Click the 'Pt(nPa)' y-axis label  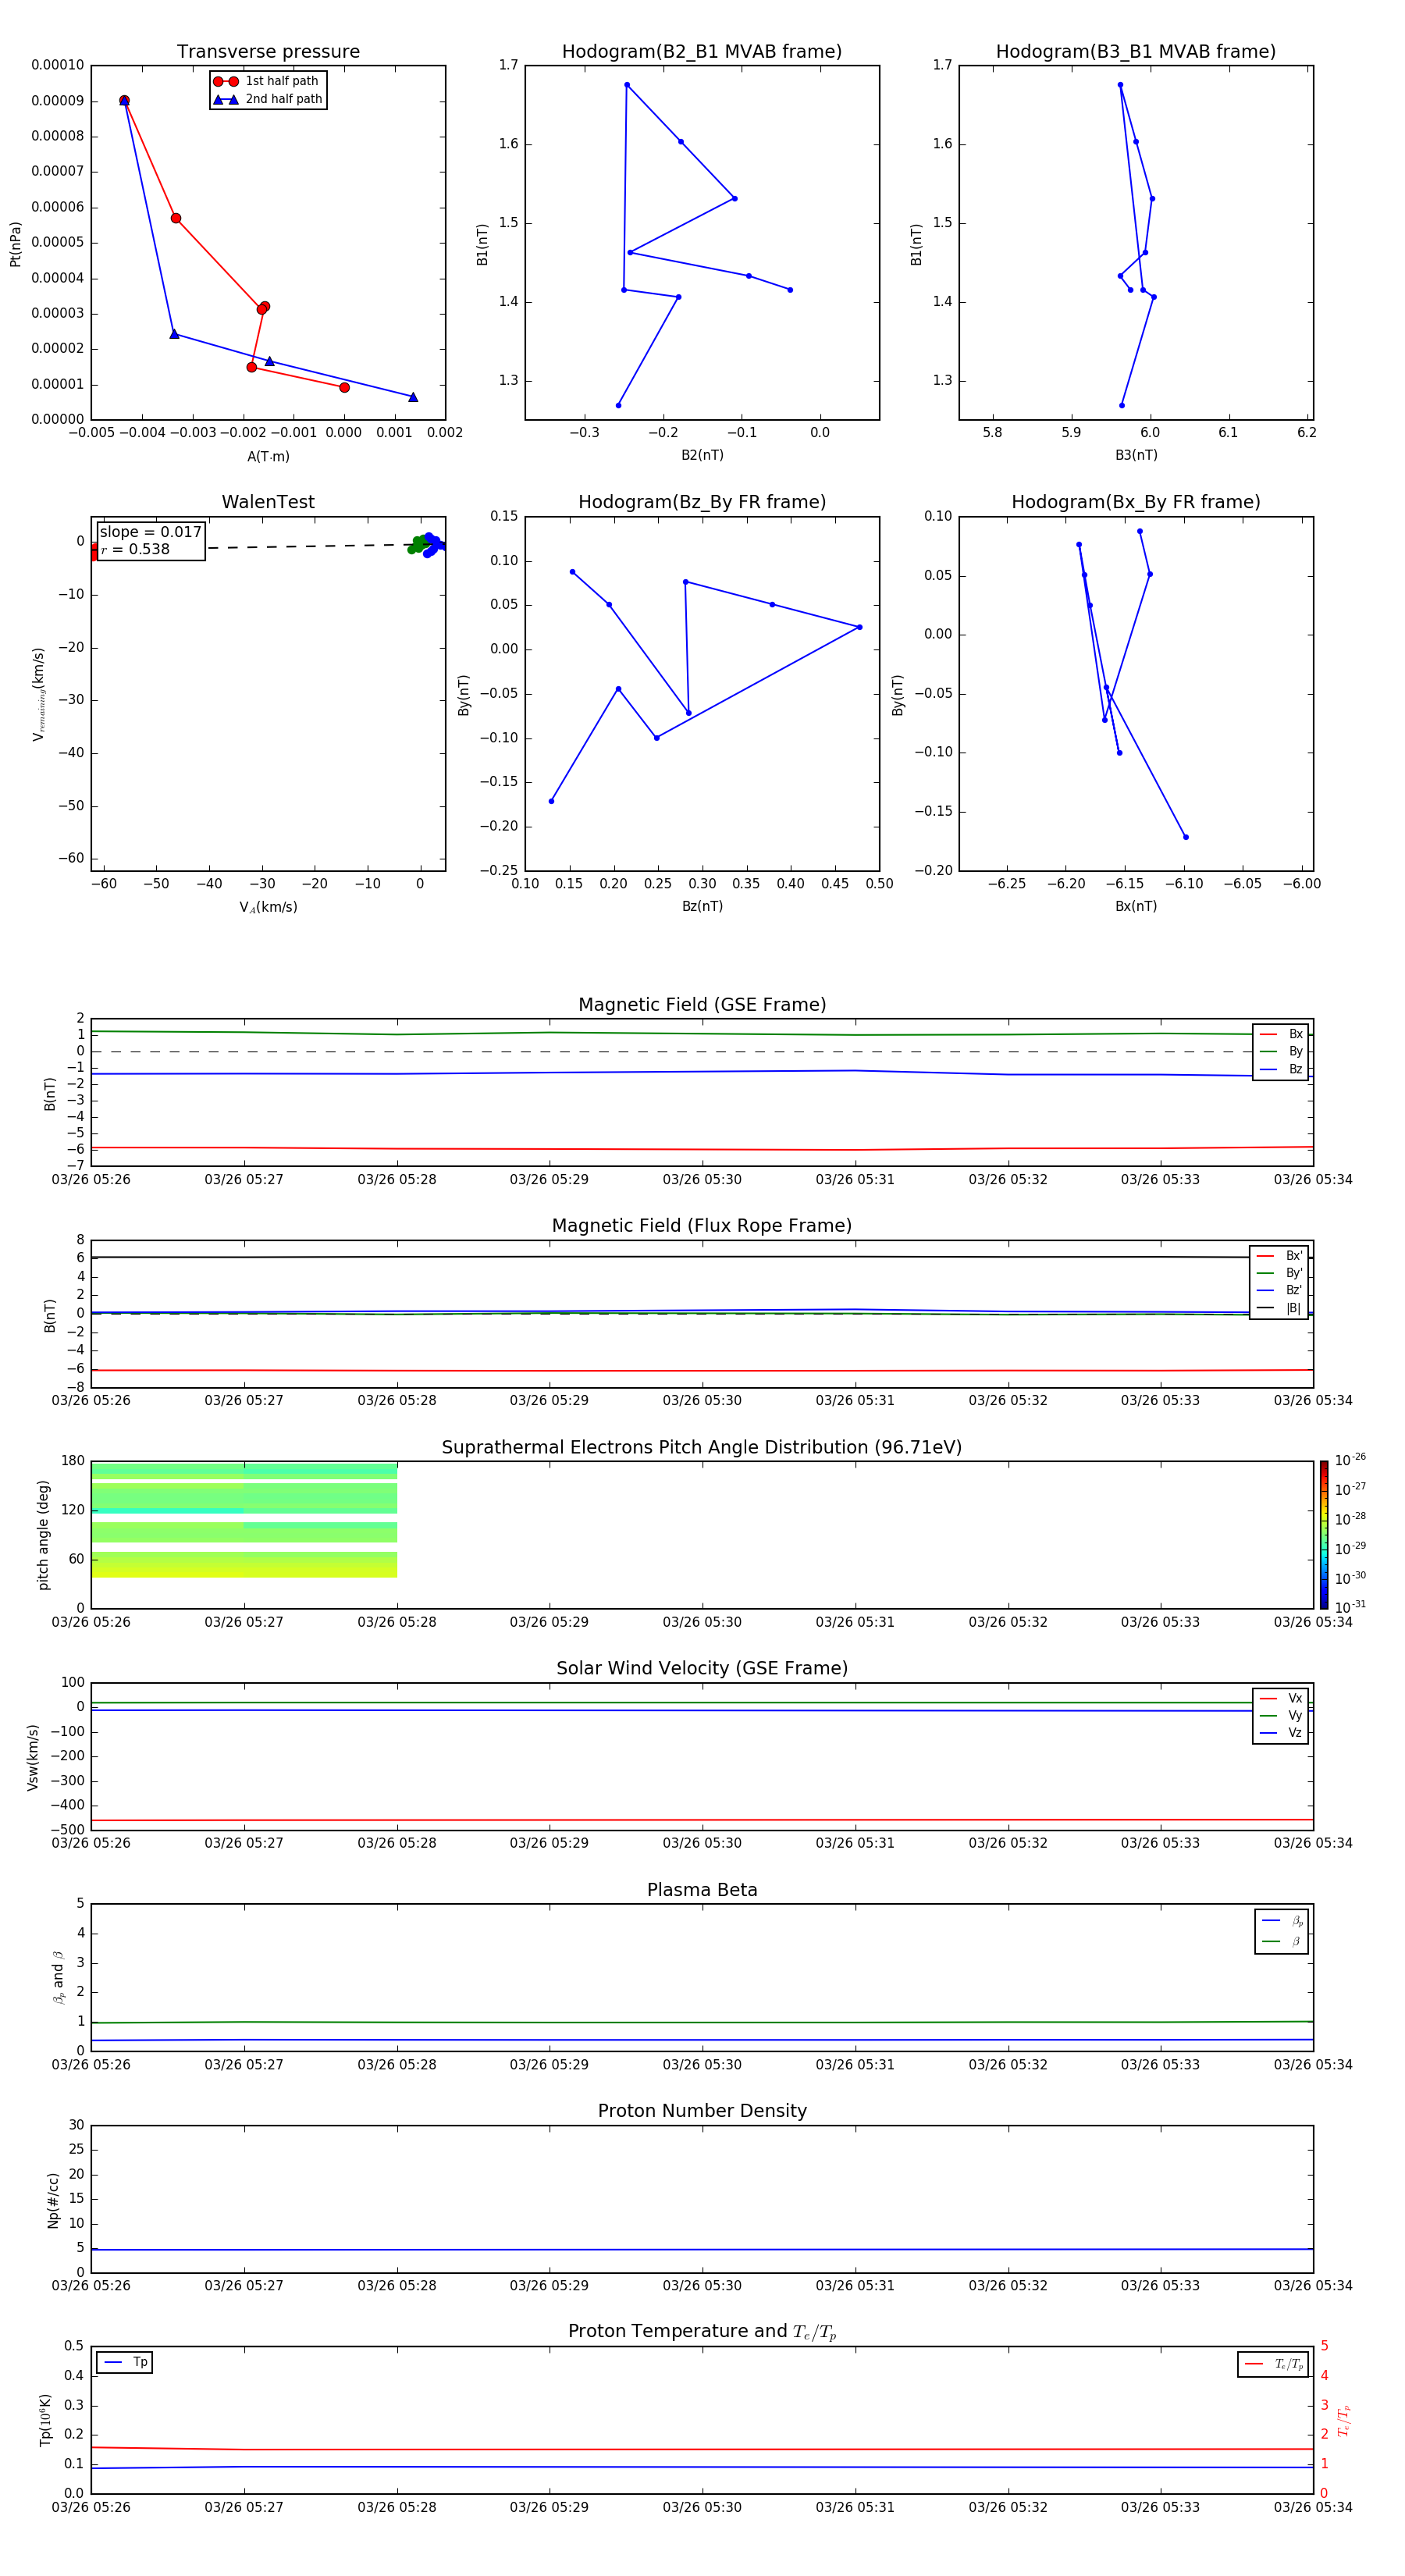(15, 243)
